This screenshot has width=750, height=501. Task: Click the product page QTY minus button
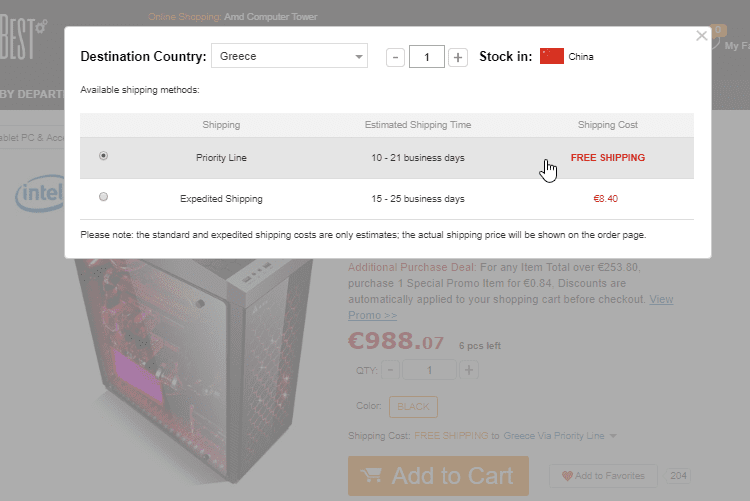coord(390,370)
